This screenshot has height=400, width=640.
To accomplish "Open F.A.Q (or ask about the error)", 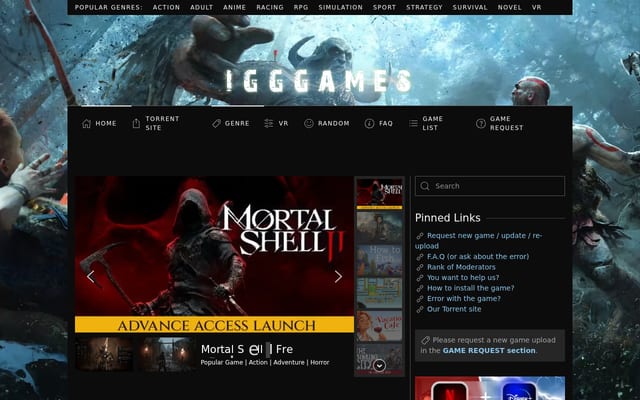I will pos(478,257).
